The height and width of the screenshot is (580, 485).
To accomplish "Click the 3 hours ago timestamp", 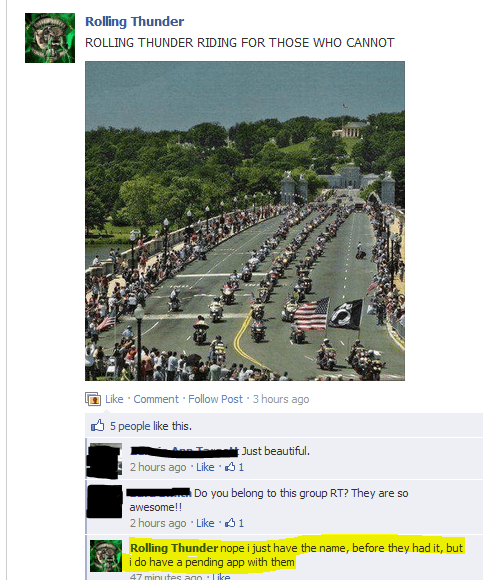I will pyautogui.click(x=281, y=399).
